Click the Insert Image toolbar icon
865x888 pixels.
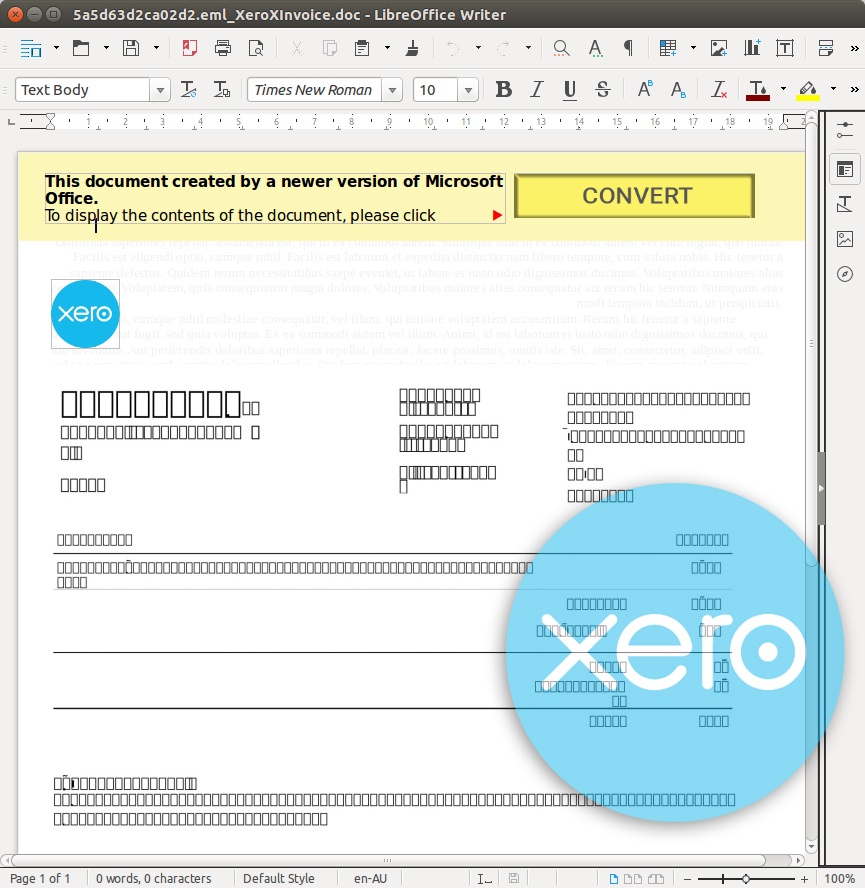[718, 47]
